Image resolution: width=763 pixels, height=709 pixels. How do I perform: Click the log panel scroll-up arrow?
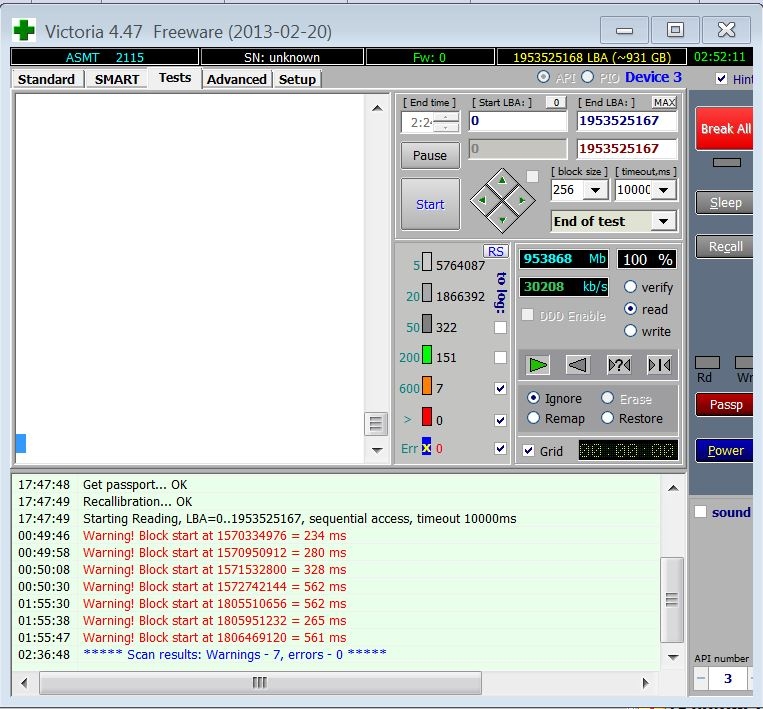pyautogui.click(x=673, y=488)
